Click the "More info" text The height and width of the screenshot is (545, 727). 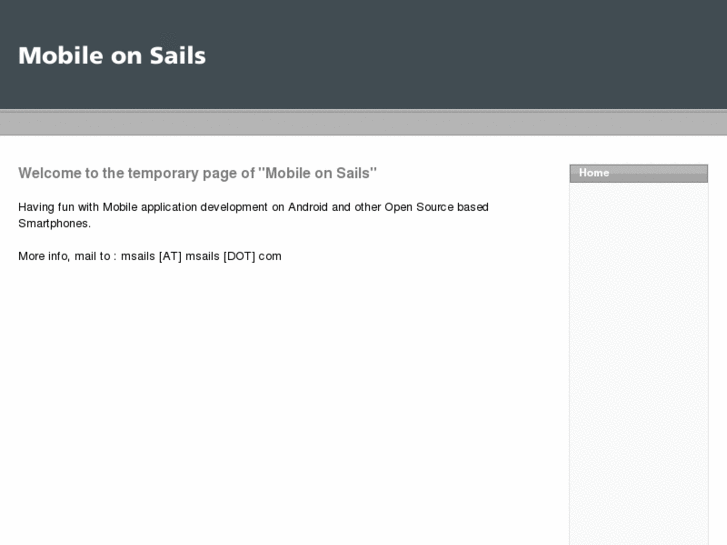[x=43, y=256]
